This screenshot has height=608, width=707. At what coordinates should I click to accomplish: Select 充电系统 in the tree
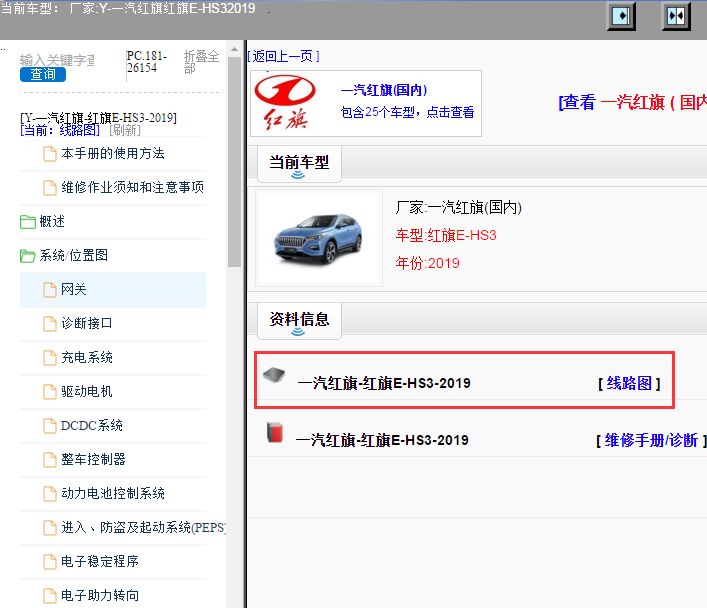pos(87,357)
